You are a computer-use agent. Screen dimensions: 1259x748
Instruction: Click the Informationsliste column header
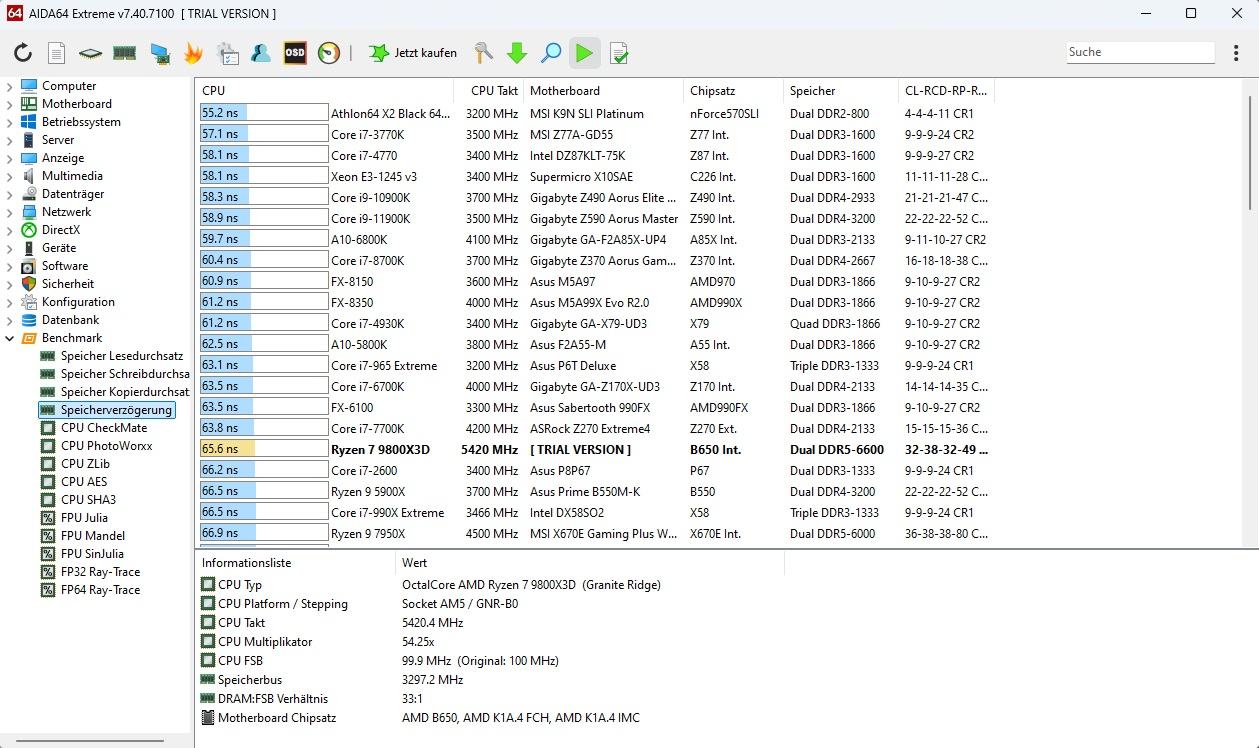tap(294, 563)
